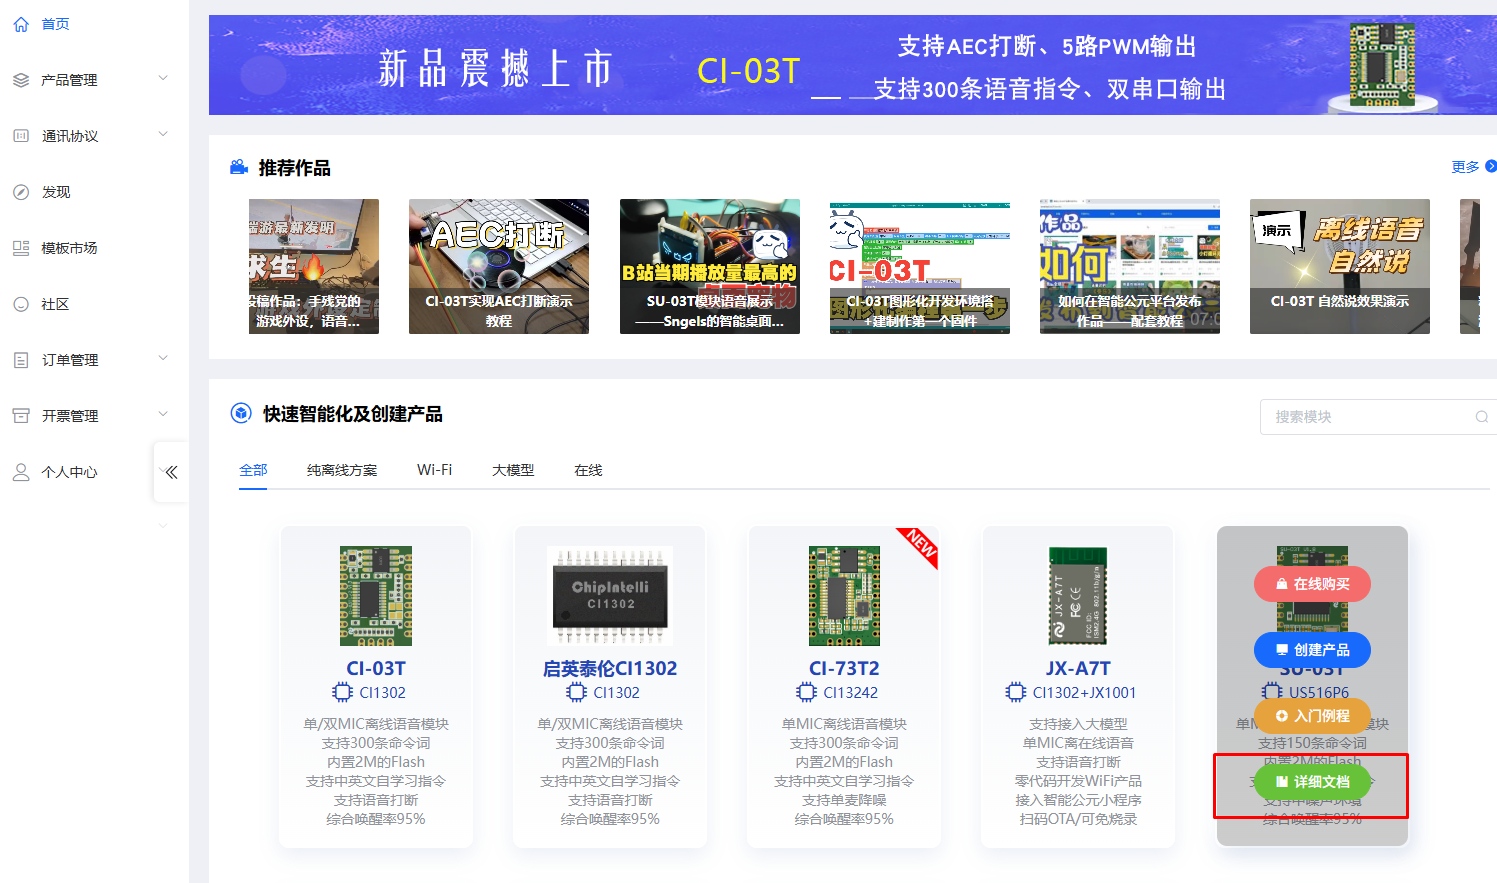Click into the 搜索模块 search field
Screen dimensions: 1497x883
tap(1378, 417)
